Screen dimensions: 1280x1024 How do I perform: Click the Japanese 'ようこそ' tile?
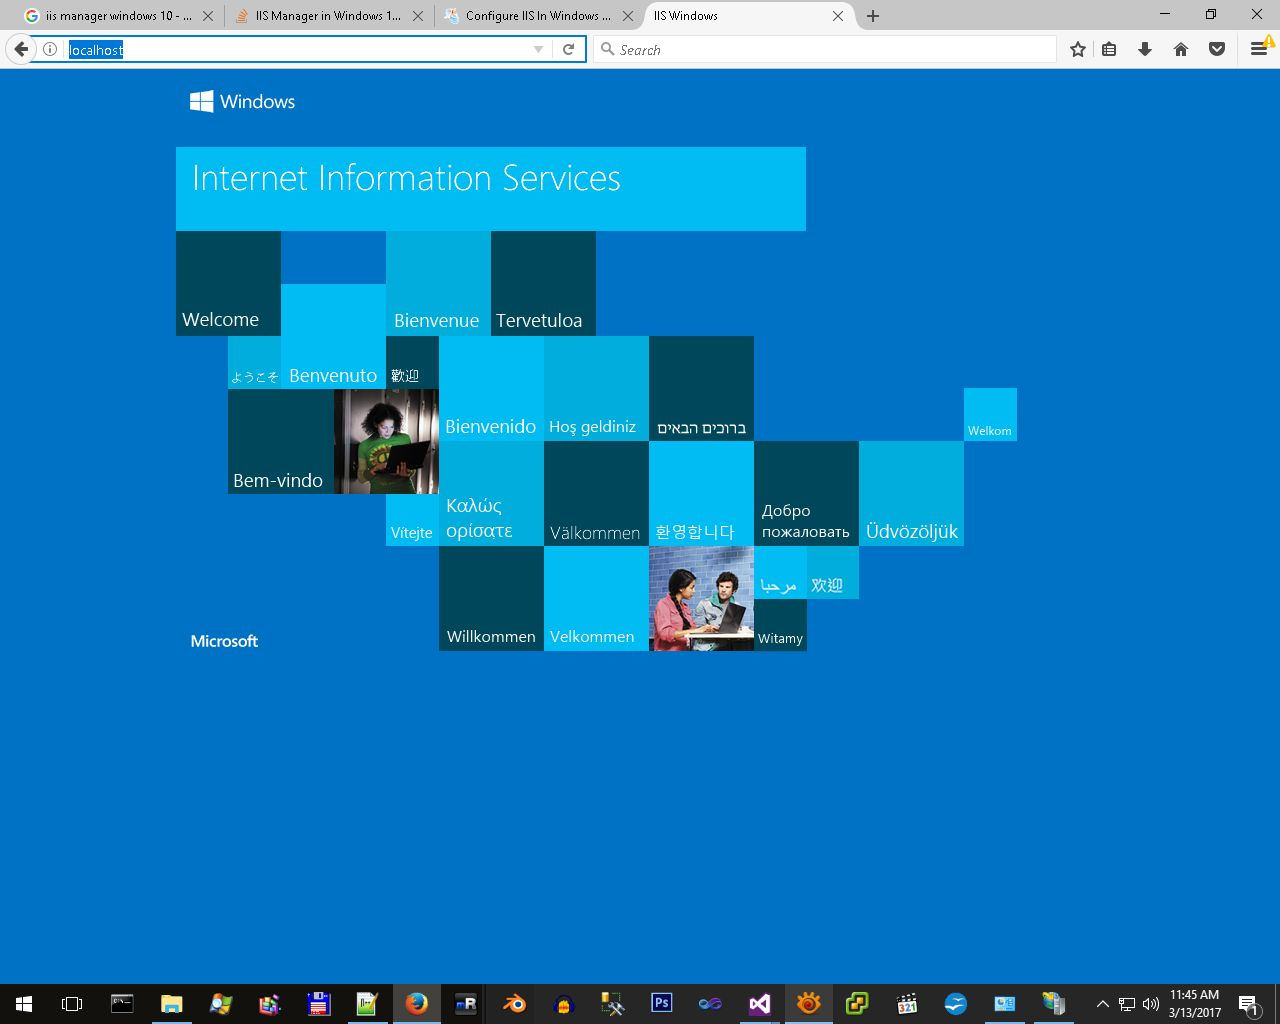click(x=254, y=362)
